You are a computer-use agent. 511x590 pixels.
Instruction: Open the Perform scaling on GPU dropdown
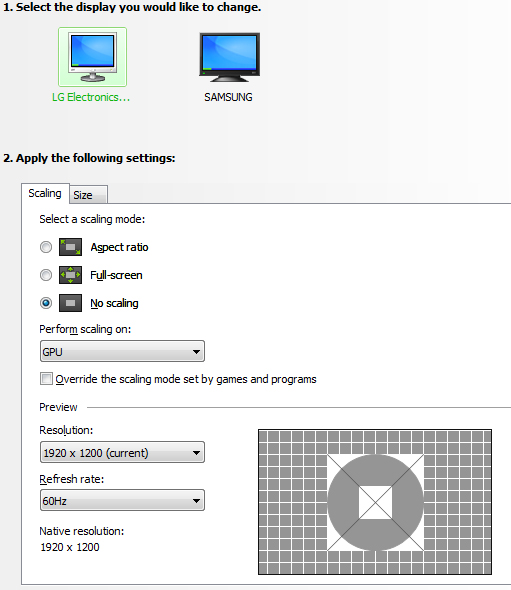[122, 351]
